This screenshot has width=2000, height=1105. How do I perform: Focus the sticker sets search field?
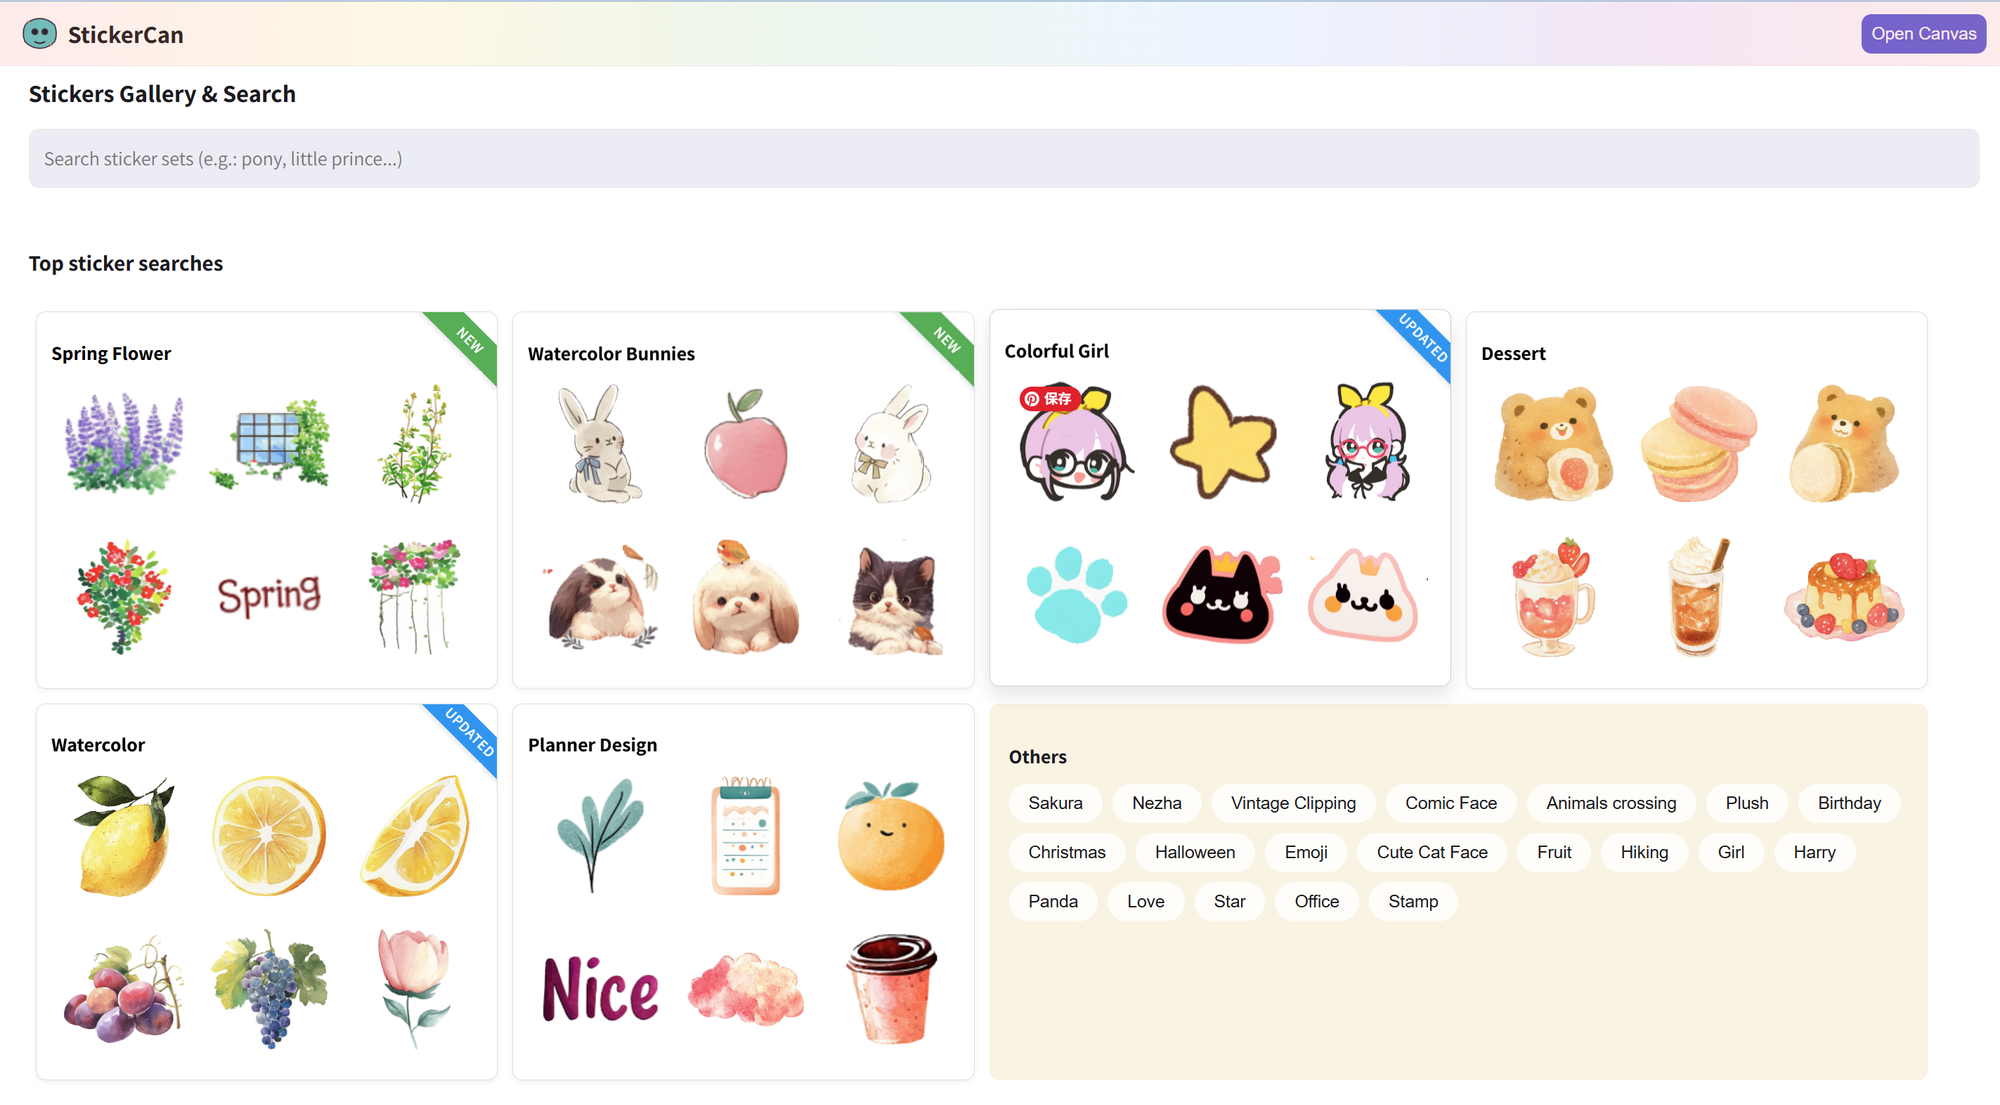(1003, 158)
